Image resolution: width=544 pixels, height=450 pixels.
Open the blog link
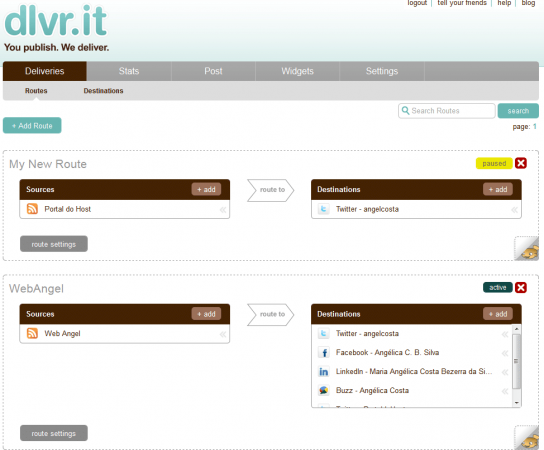point(528,3)
